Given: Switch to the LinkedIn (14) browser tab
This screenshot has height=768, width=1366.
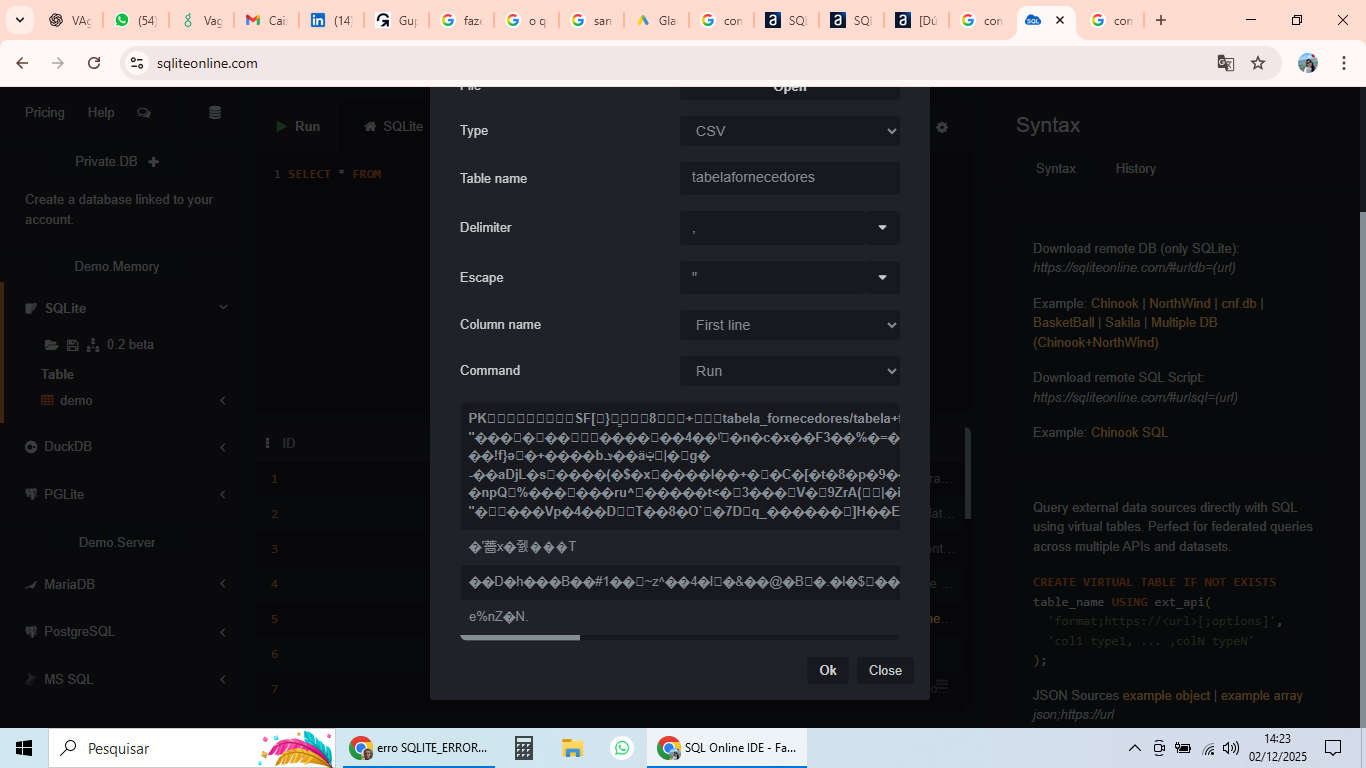Looking at the screenshot, I should [330, 20].
